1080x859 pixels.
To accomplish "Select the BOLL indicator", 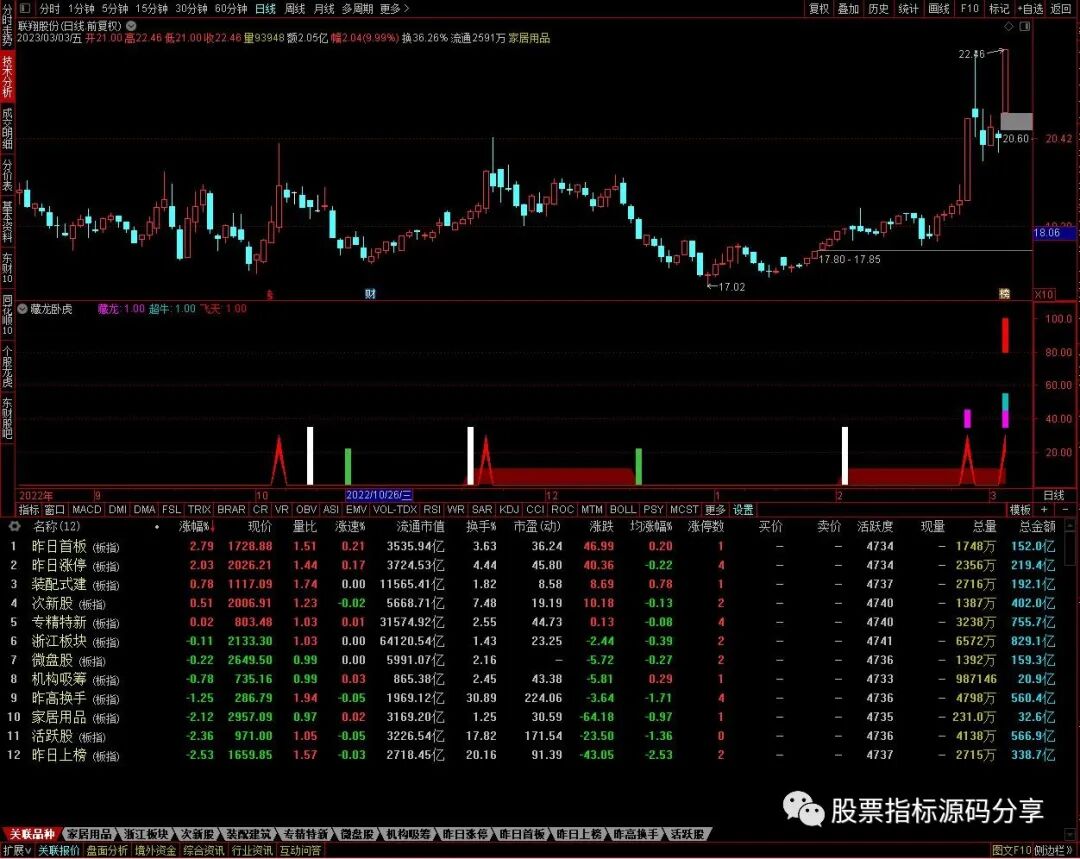I will tap(623, 510).
